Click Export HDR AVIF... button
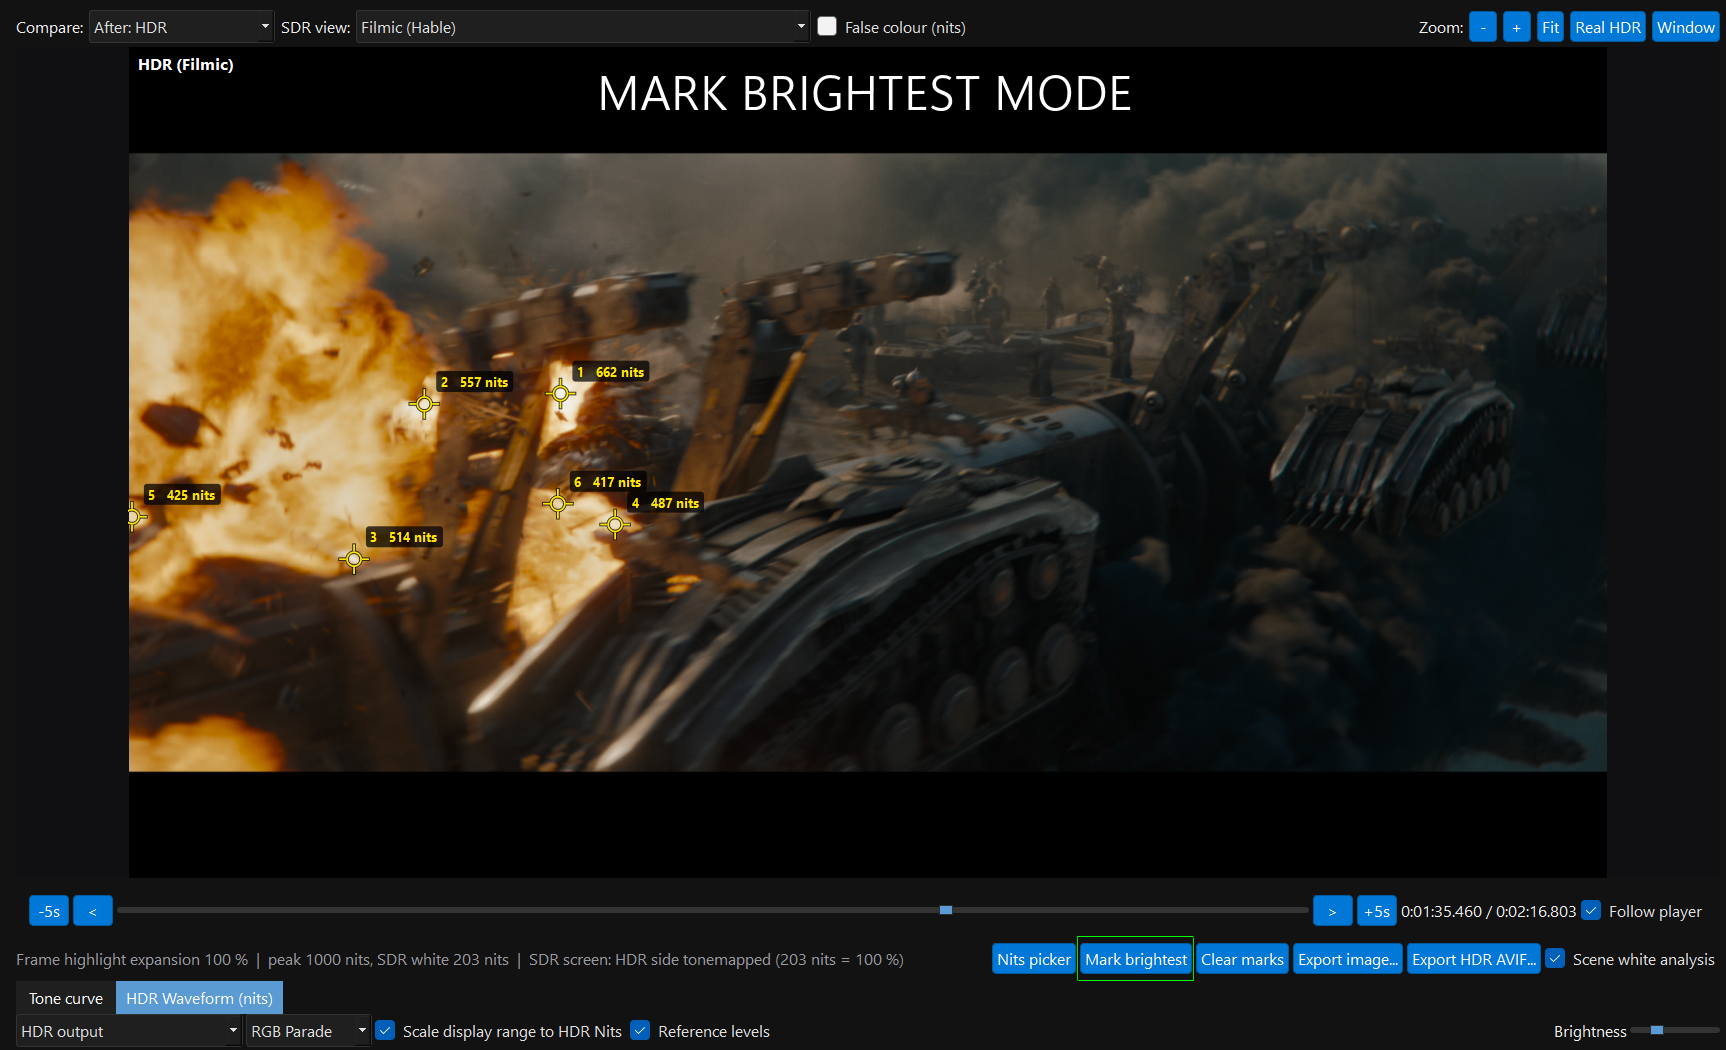 pyautogui.click(x=1474, y=959)
